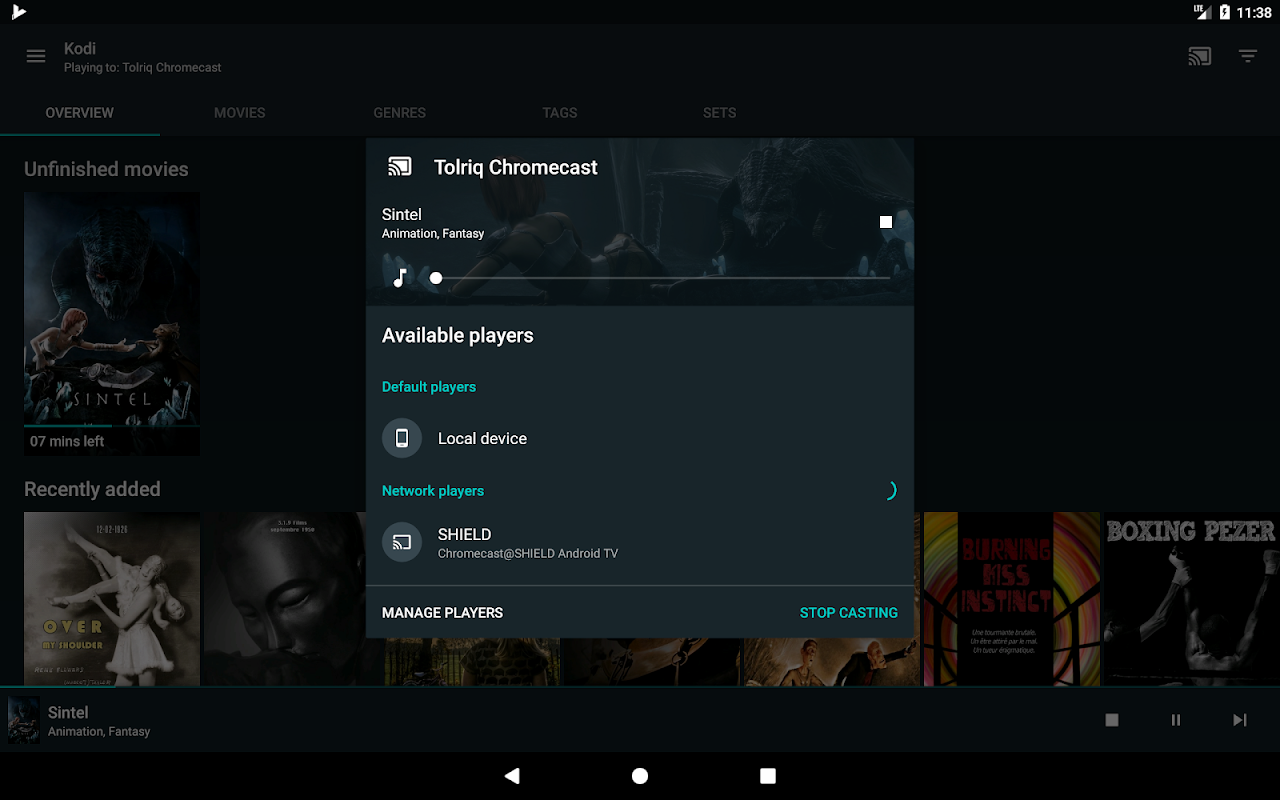Screen dimensions: 1280x800
Task: Open the dark face poster in Recently added
Action: (x=292, y=599)
